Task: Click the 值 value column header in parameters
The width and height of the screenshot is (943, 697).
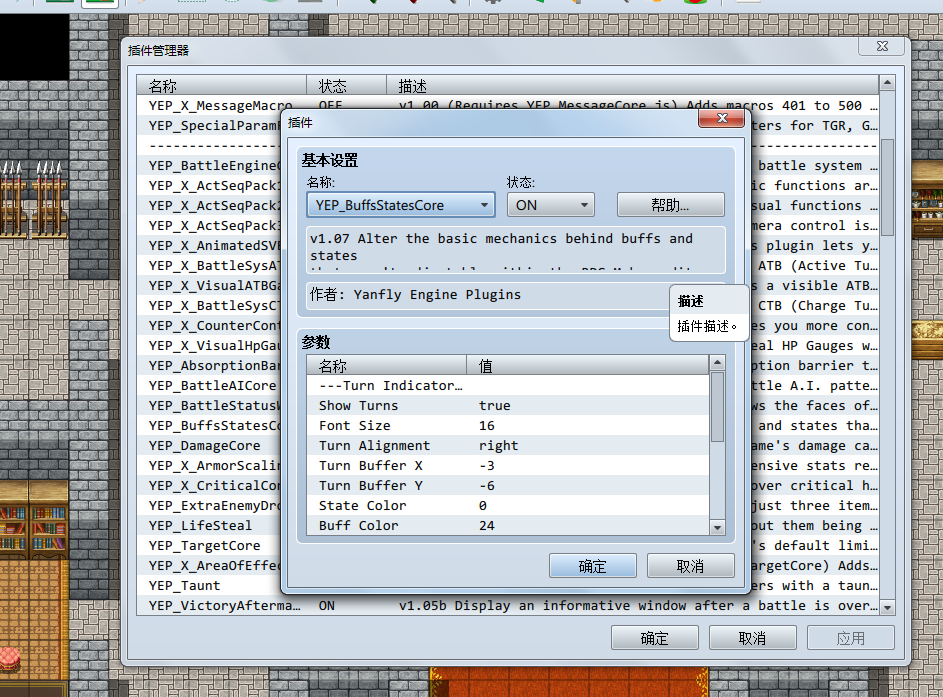Action: point(588,366)
